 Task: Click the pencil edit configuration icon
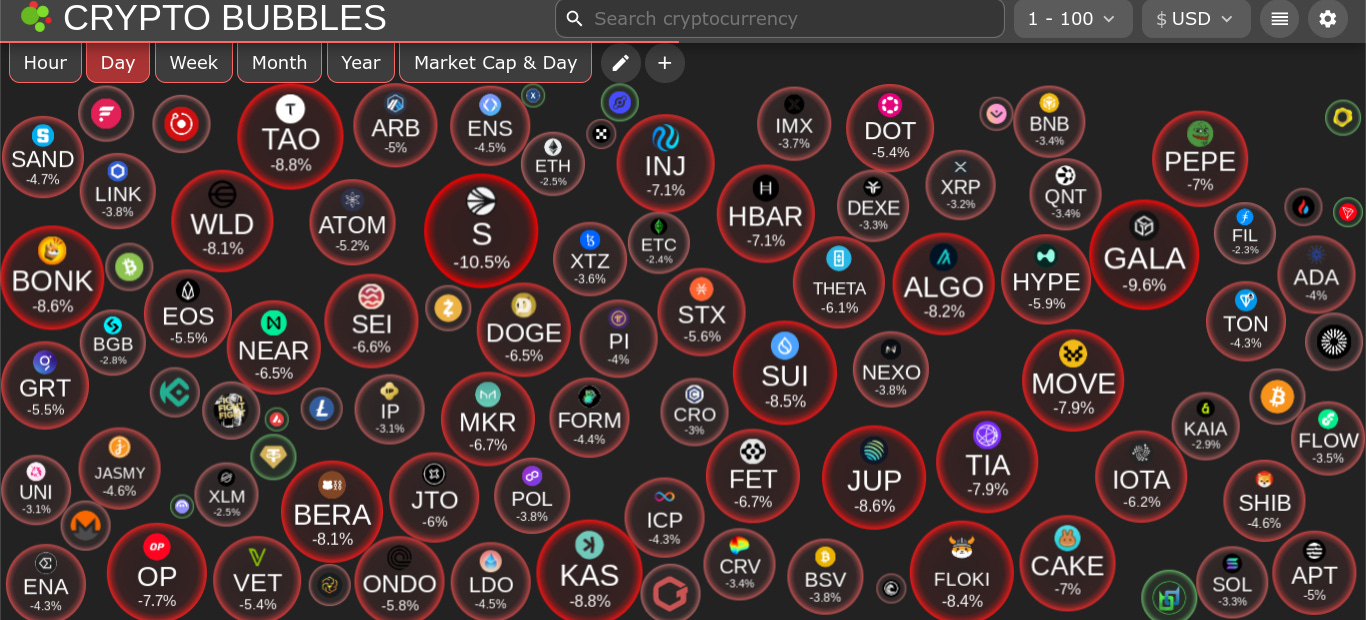[620, 63]
